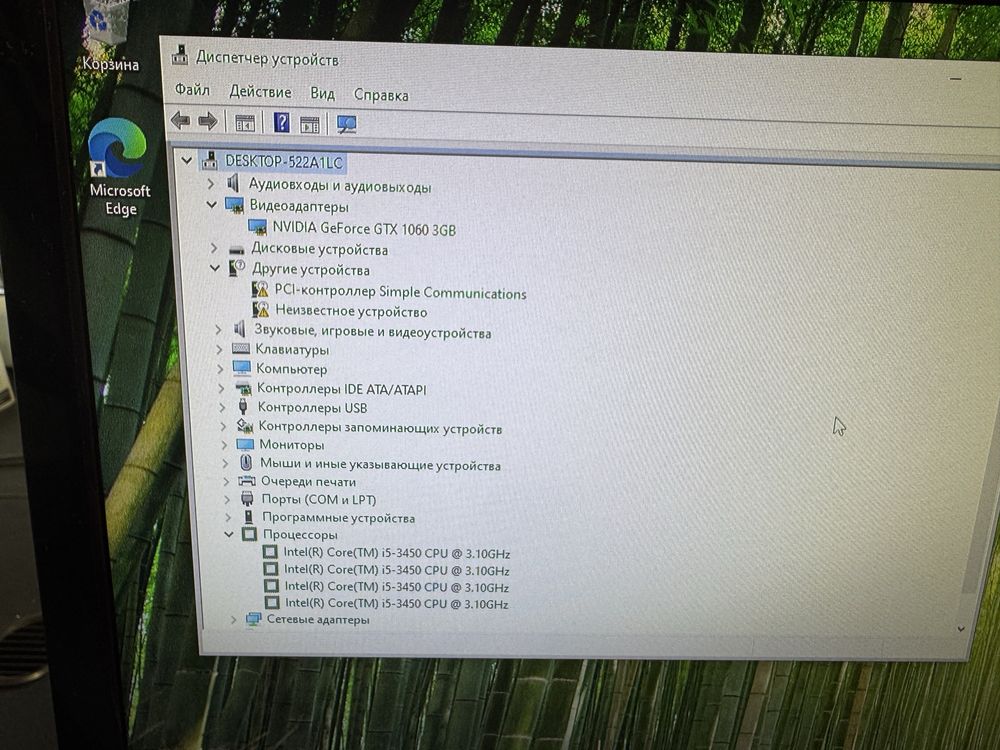Minimize the Диспетчер устройств window
Screen dimensions: 1000x750
[955, 78]
